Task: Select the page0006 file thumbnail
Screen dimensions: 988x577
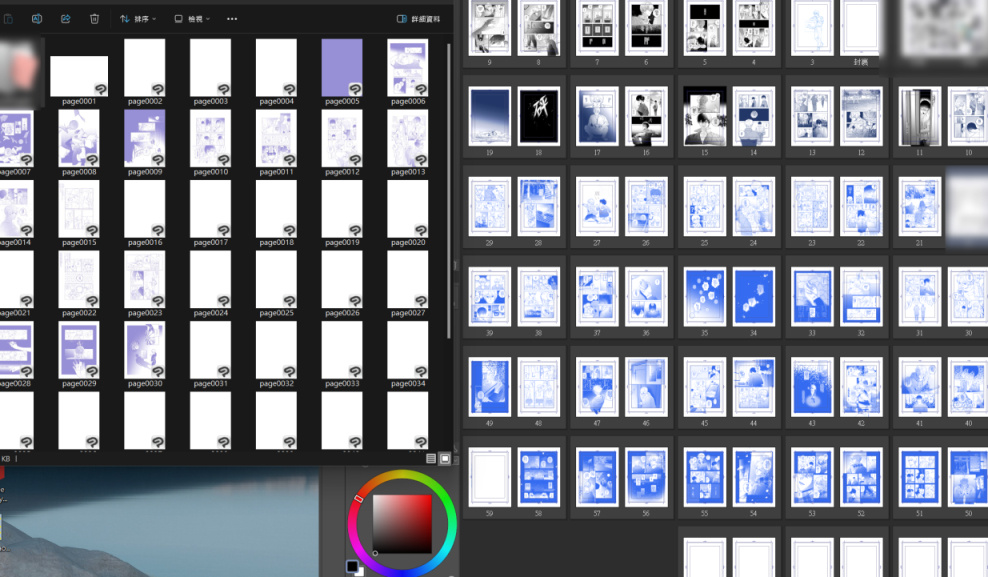Action: [x=408, y=67]
